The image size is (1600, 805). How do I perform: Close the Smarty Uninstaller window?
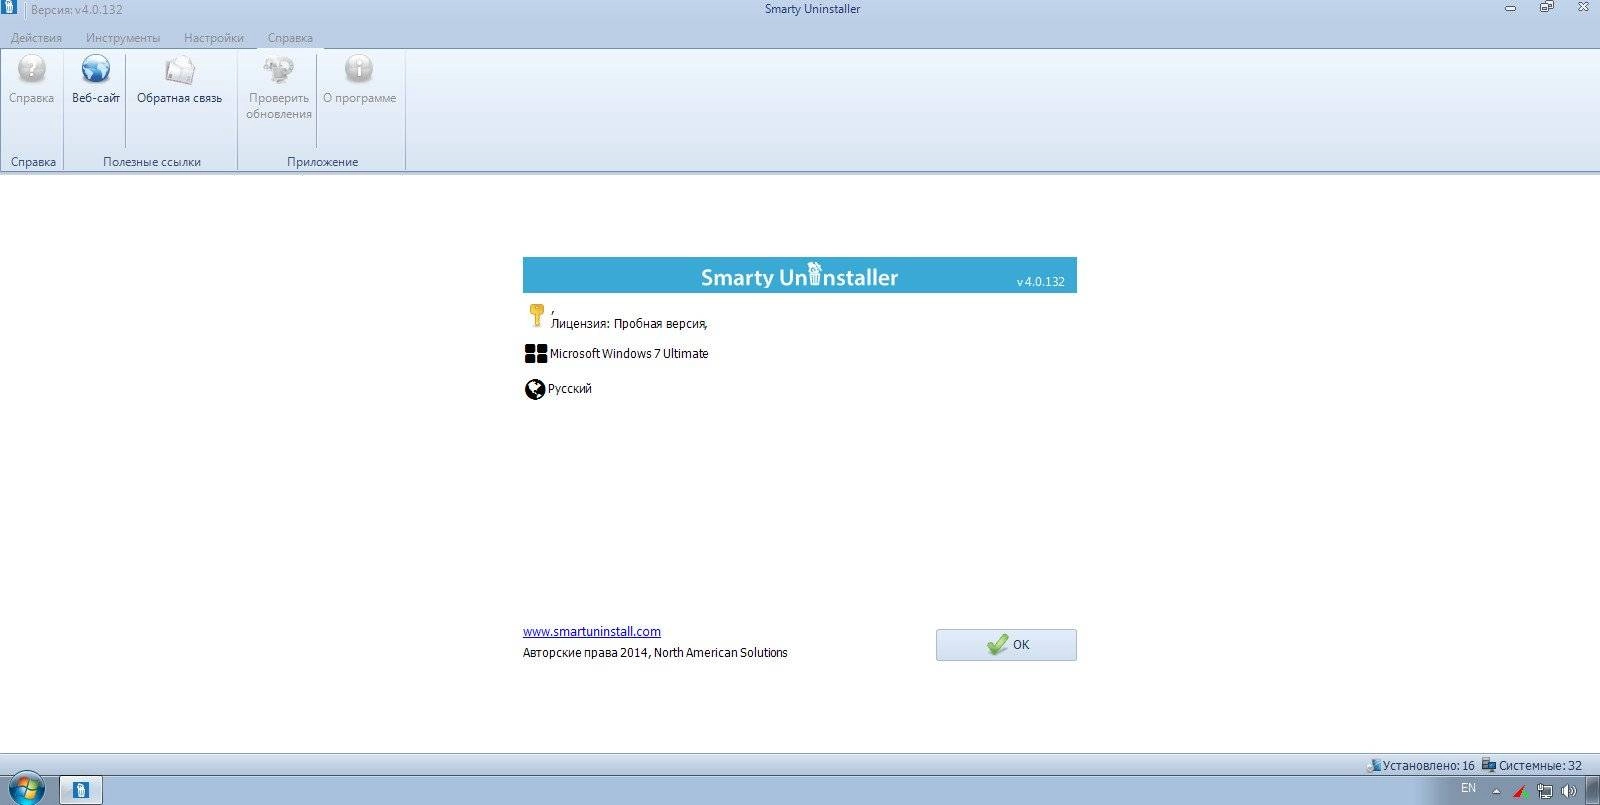1583,8
